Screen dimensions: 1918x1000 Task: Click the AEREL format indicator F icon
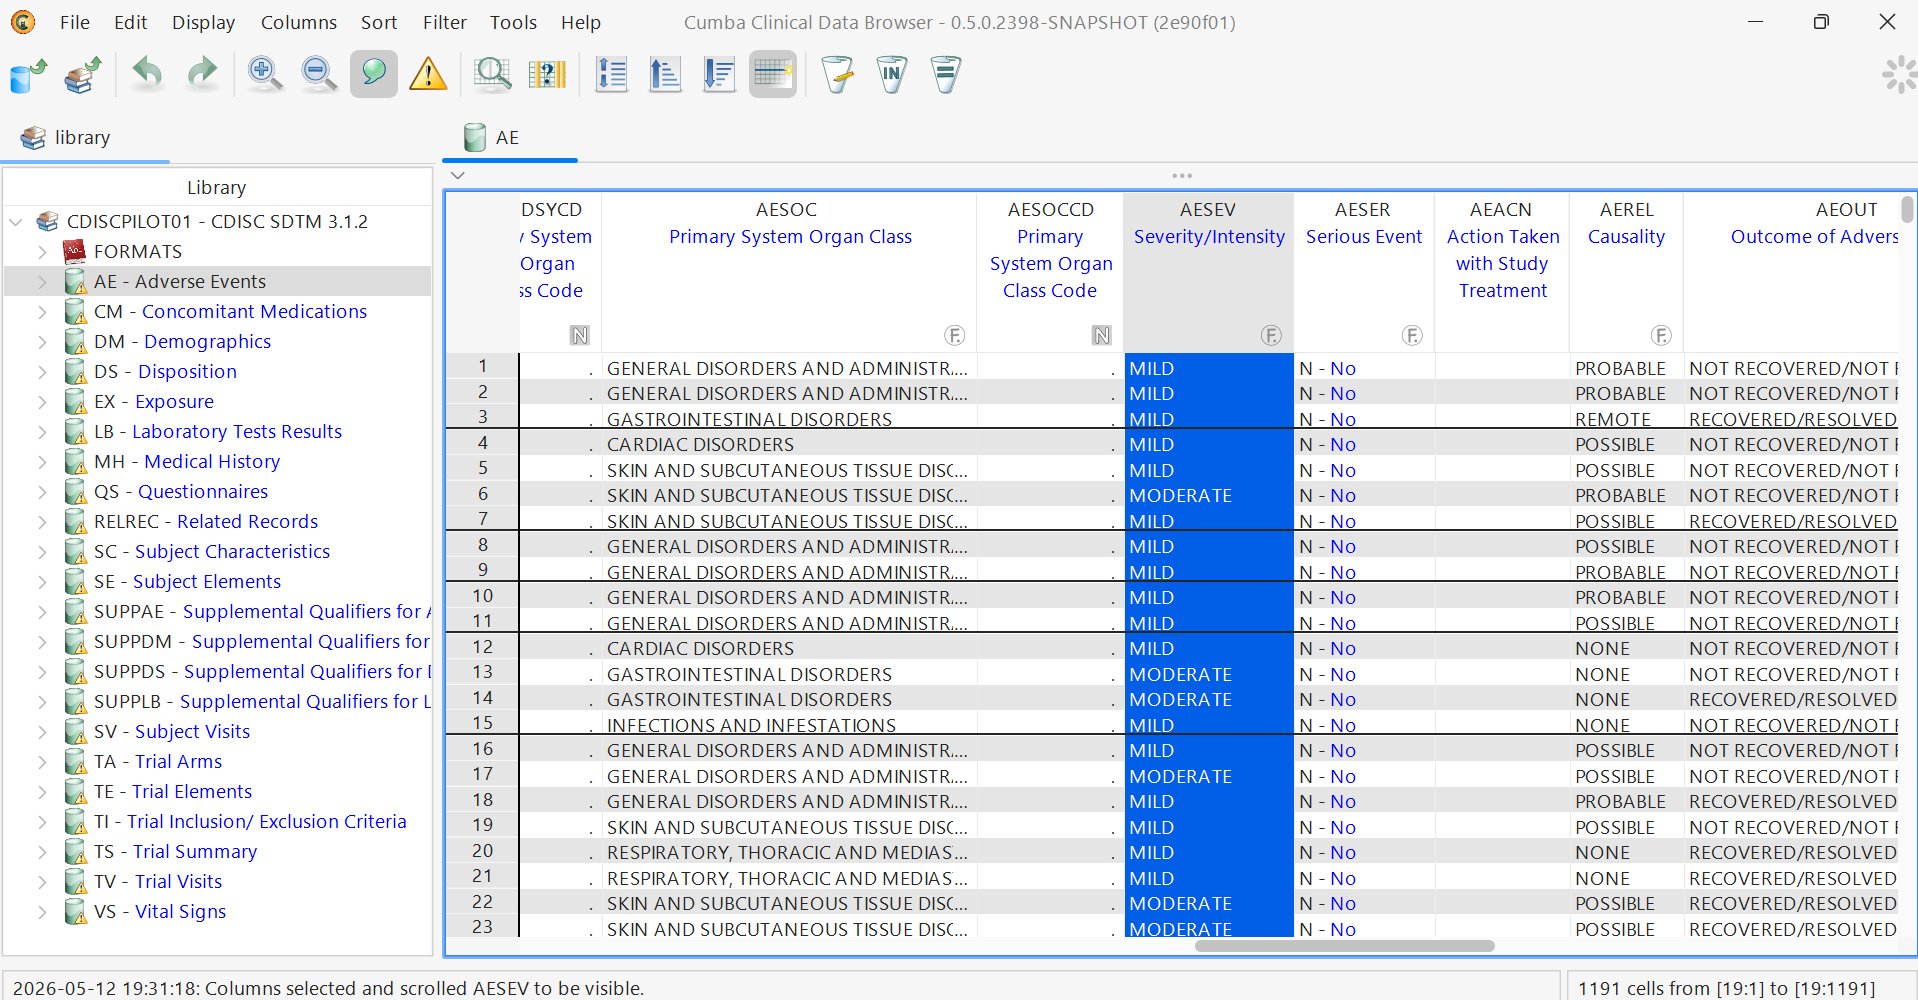click(1661, 335)
